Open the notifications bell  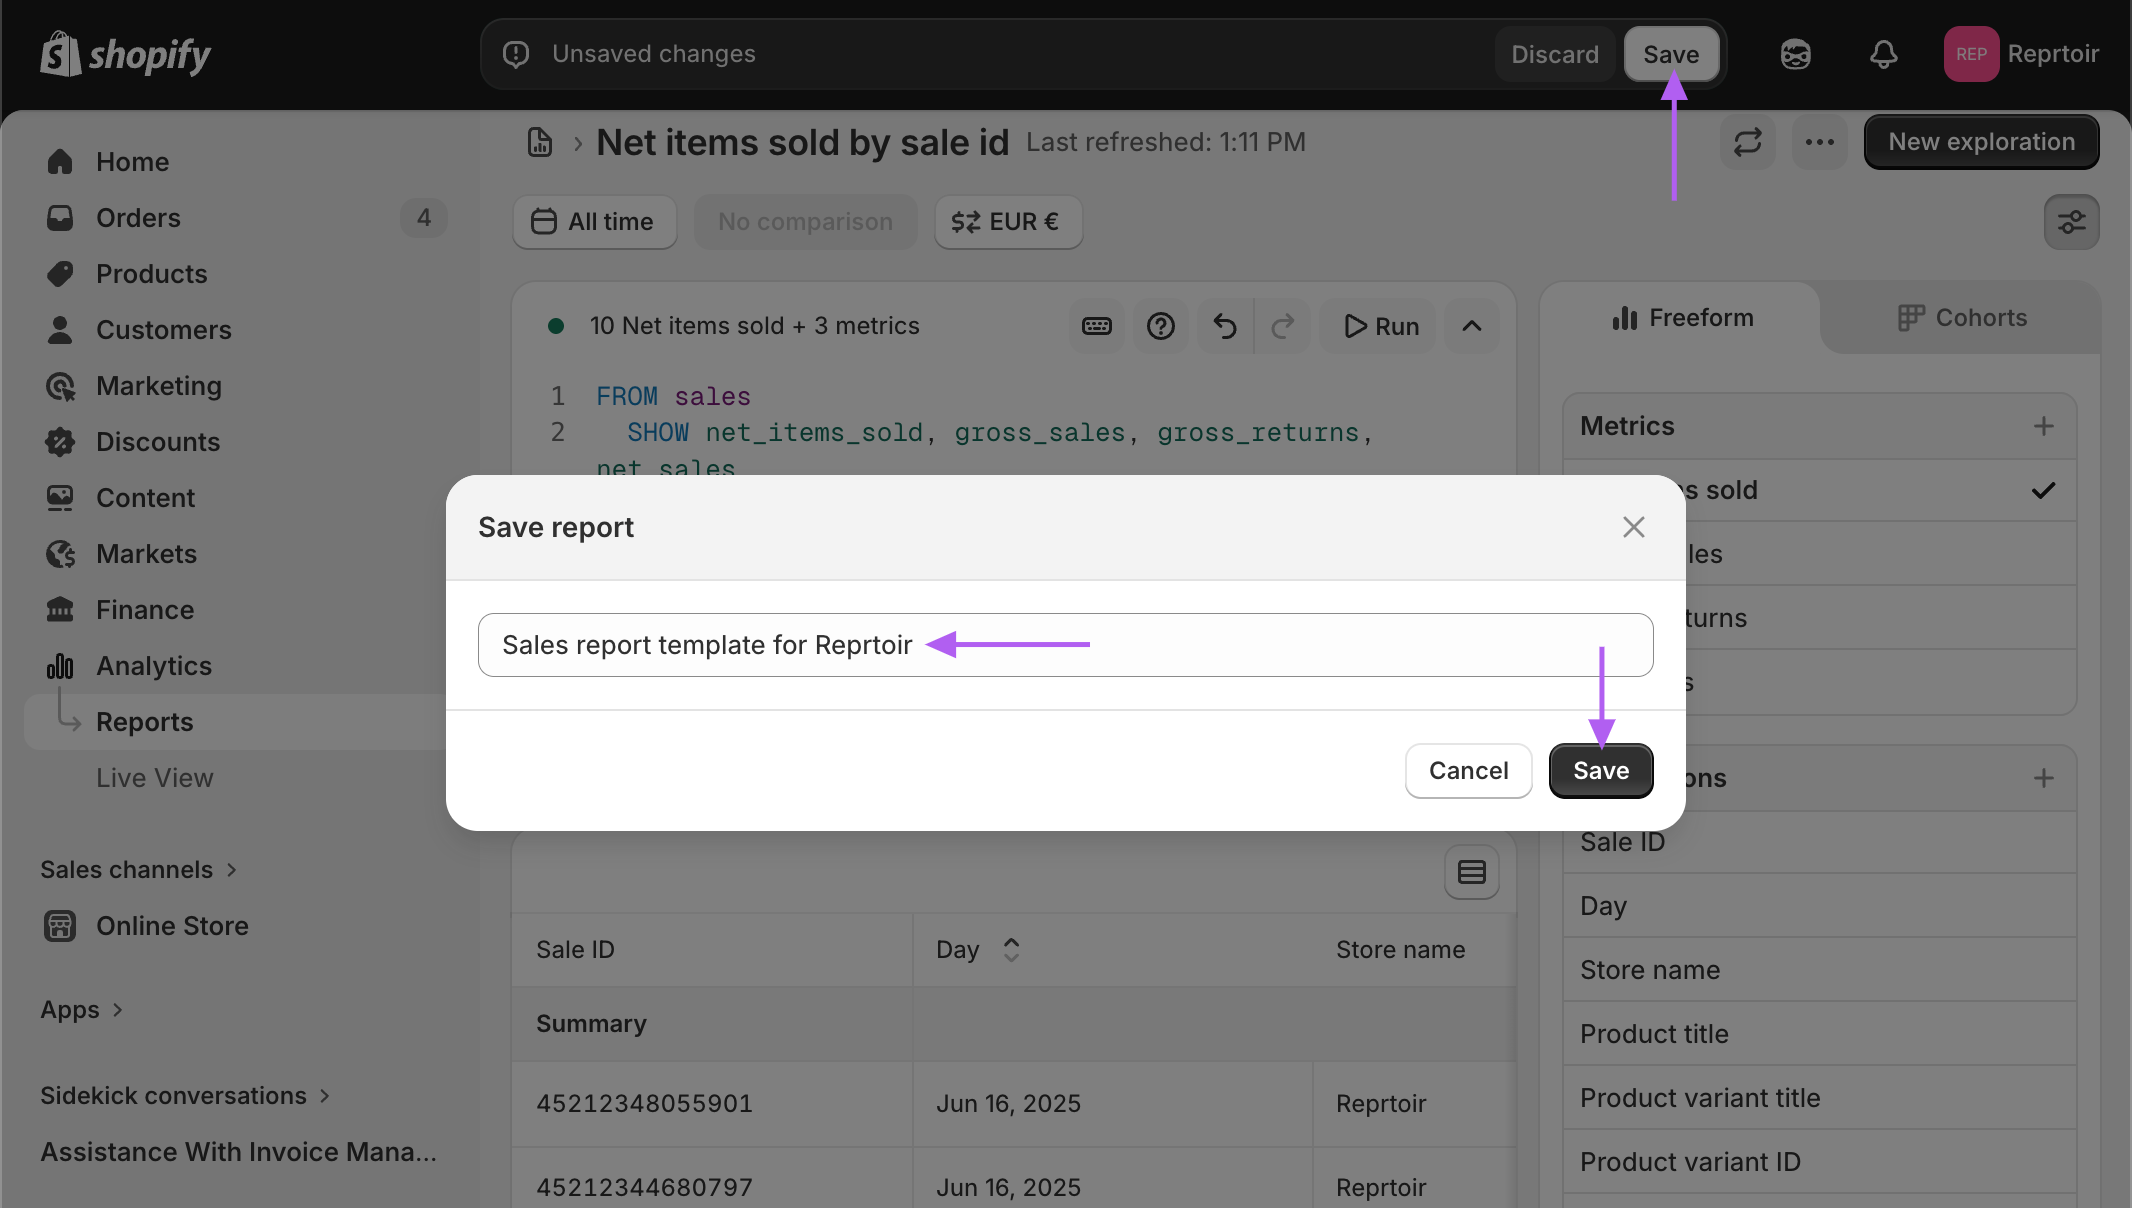point(1883,54)
